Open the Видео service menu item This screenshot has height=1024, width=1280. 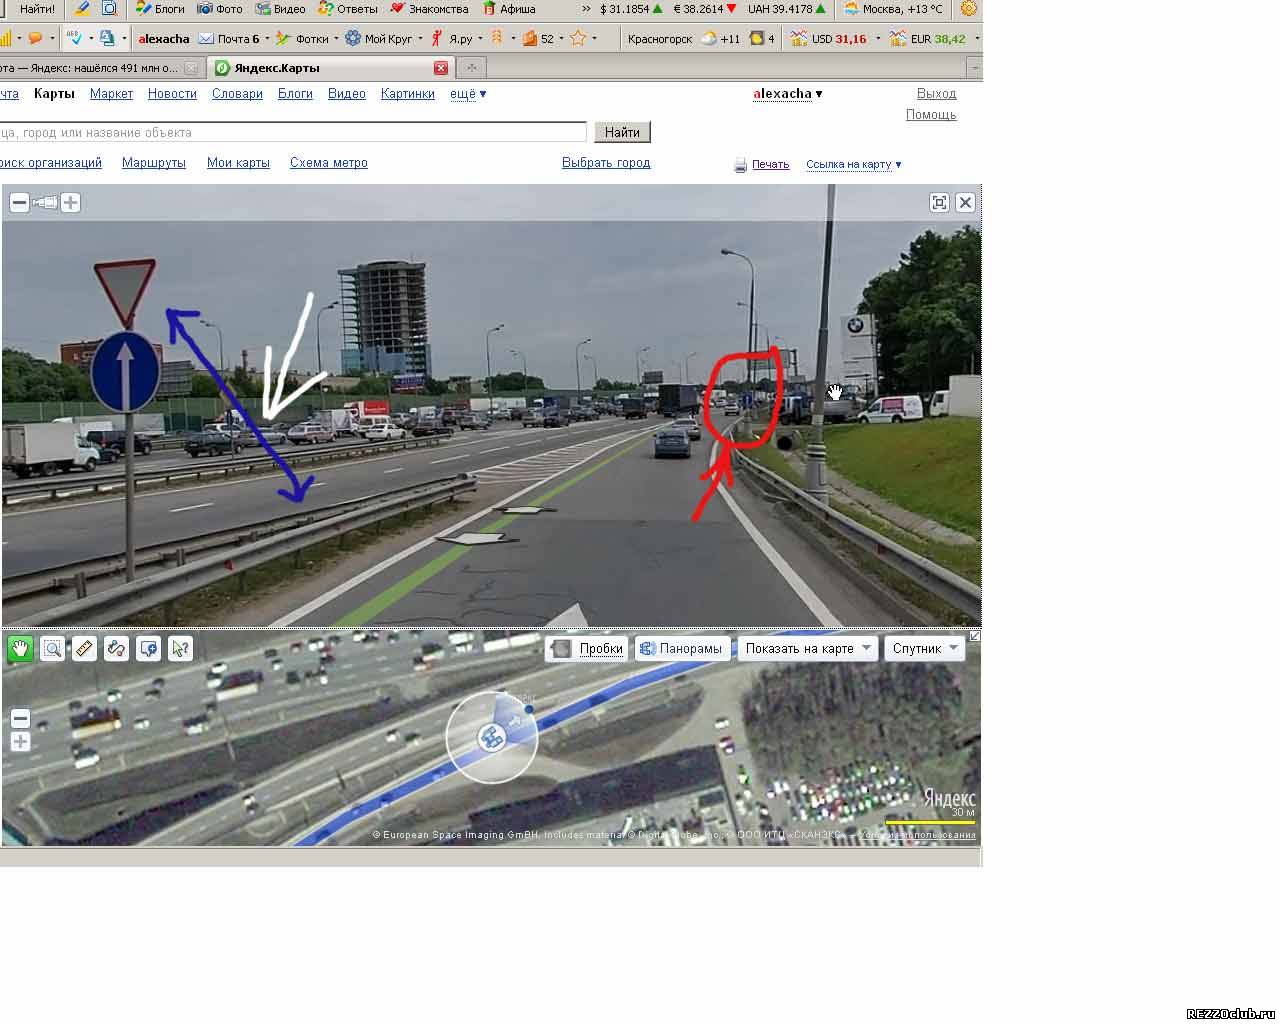click(347, 94)
